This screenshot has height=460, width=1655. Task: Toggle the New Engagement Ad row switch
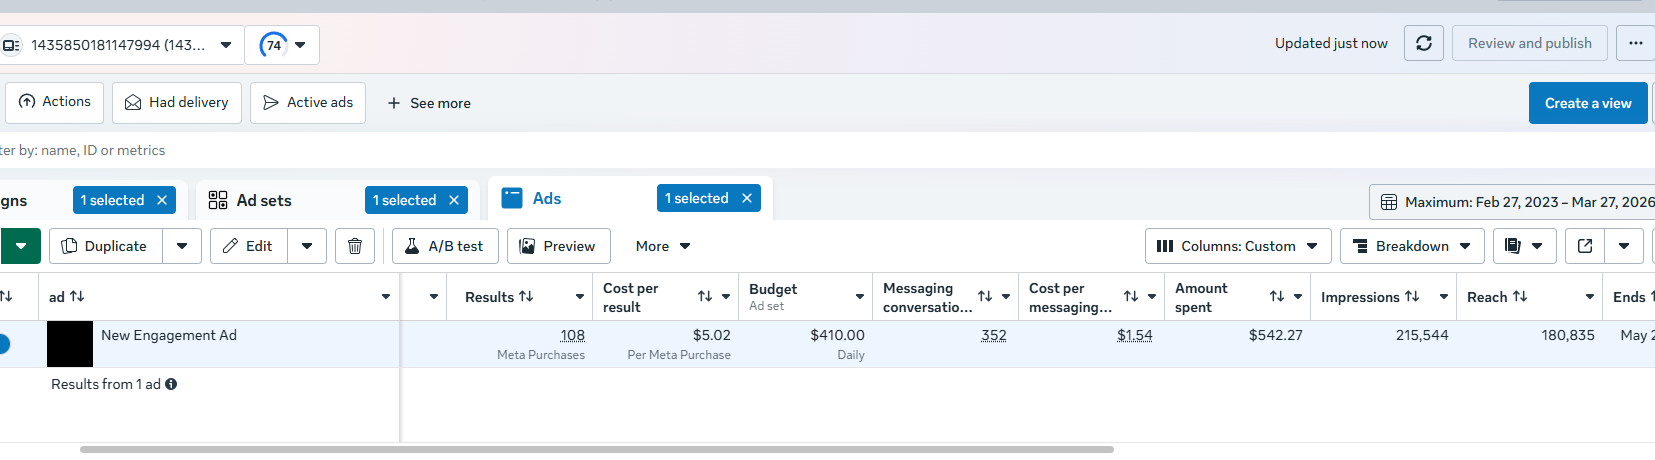click(x=3, y=344)
